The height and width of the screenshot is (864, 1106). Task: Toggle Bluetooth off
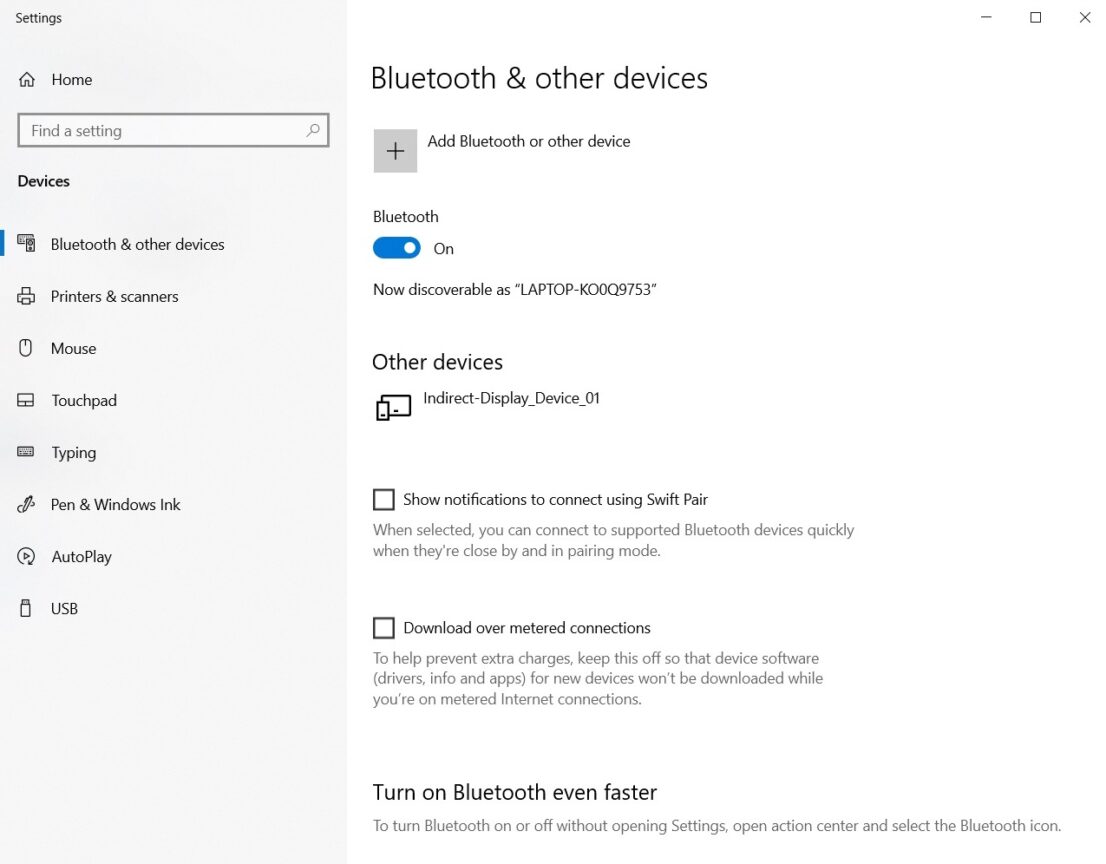click(x=396, y=248)
